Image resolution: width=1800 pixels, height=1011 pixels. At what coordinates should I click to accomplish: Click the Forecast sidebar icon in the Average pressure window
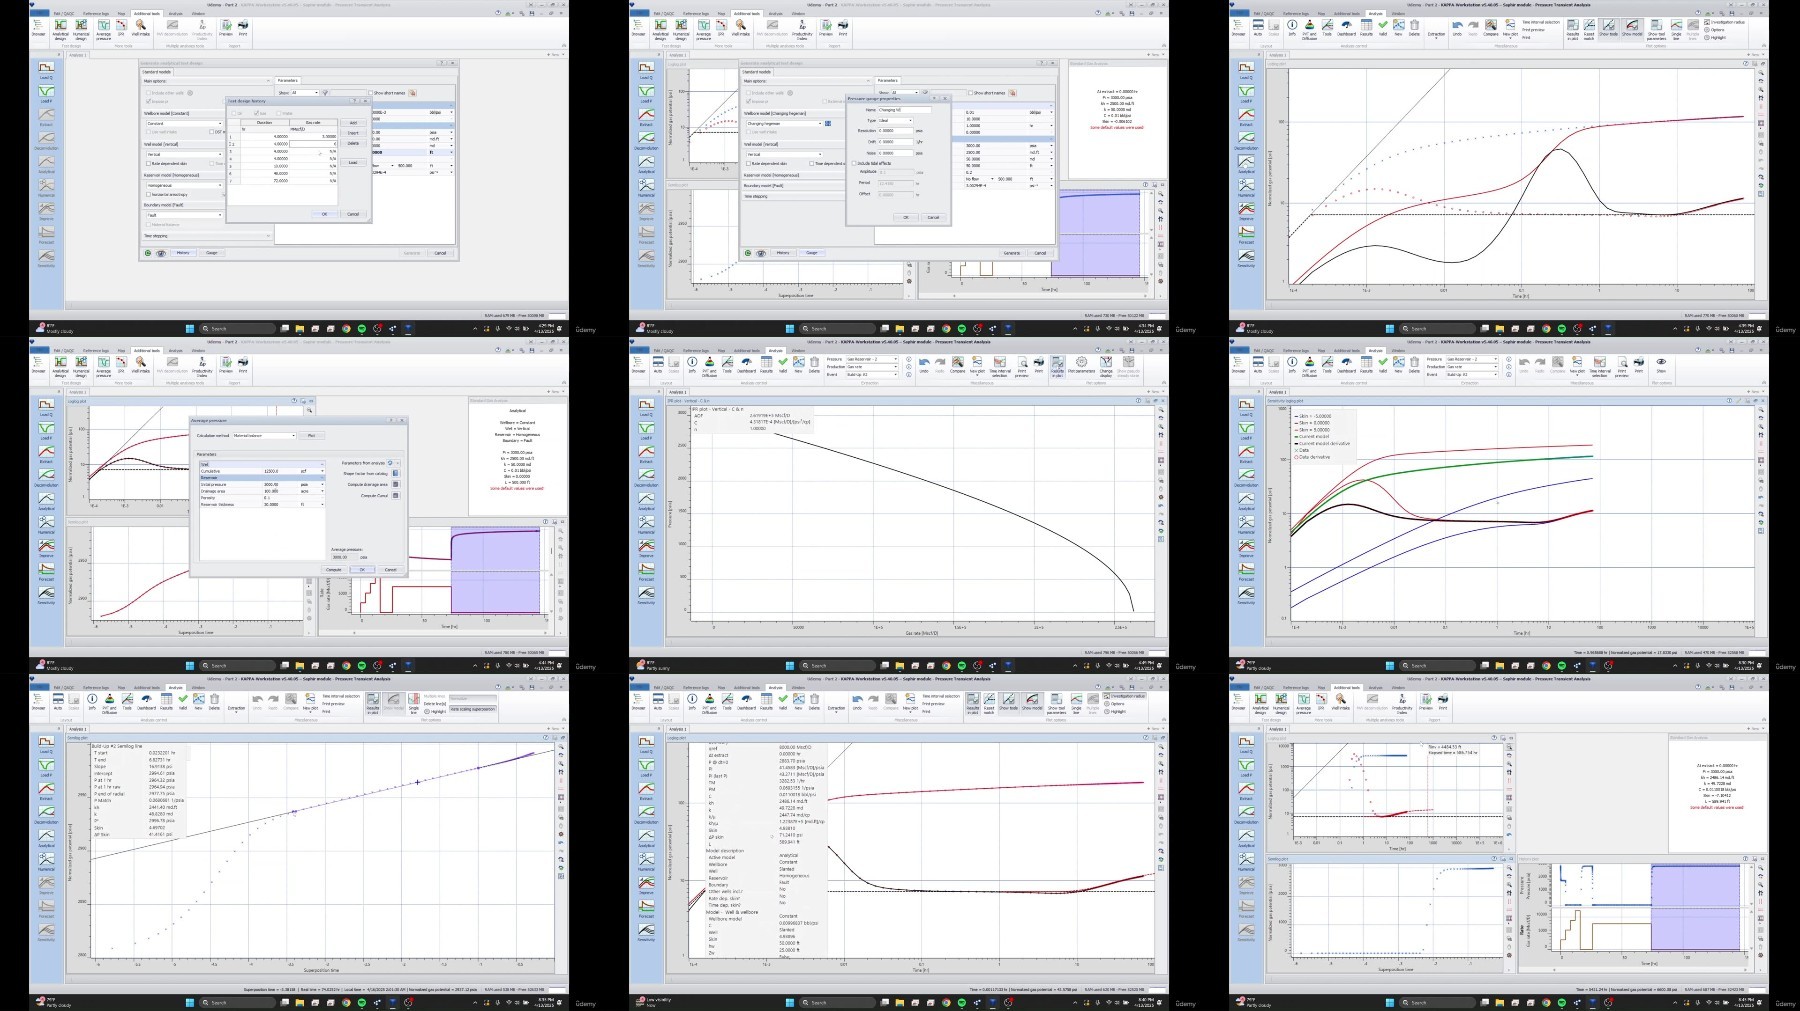point(46,570)
